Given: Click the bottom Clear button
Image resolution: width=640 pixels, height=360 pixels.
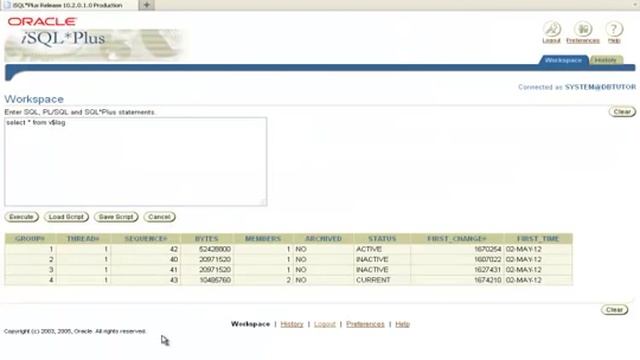Looking at the screenshot, I should tap(614, 310).
